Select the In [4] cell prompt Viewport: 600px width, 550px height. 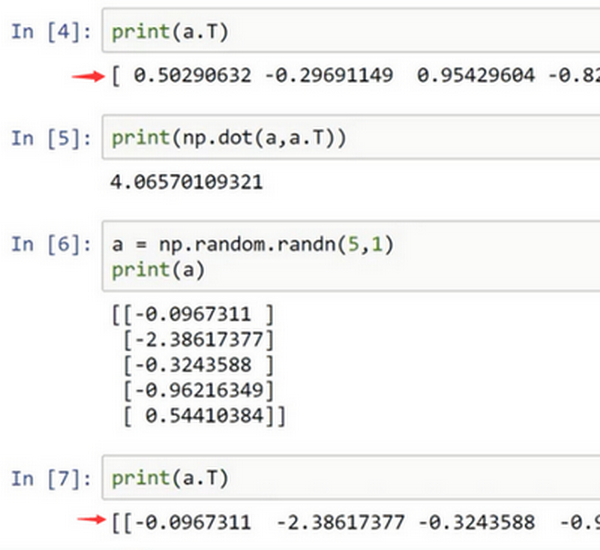(x=51, y=32)
